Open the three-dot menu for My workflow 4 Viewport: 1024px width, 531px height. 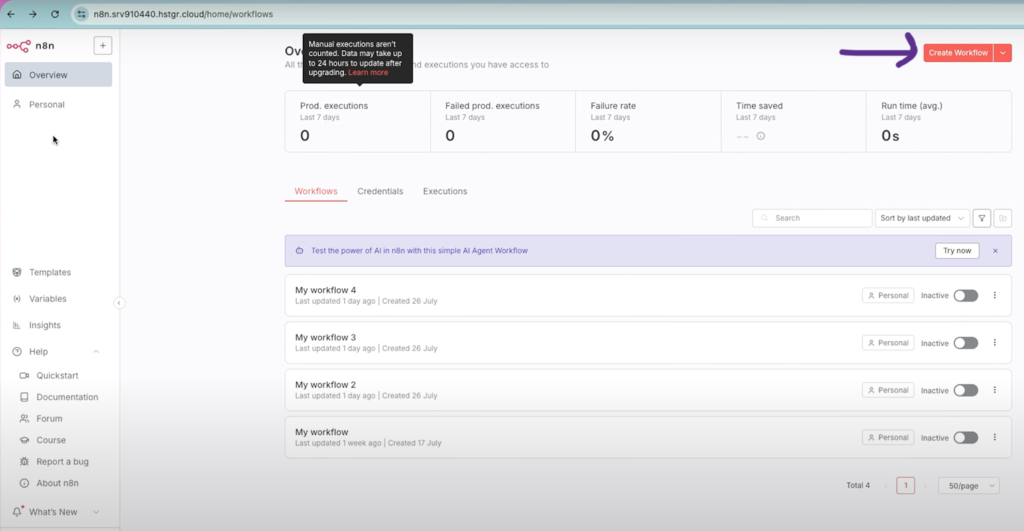pyautogui.click(x=995, y=295)
